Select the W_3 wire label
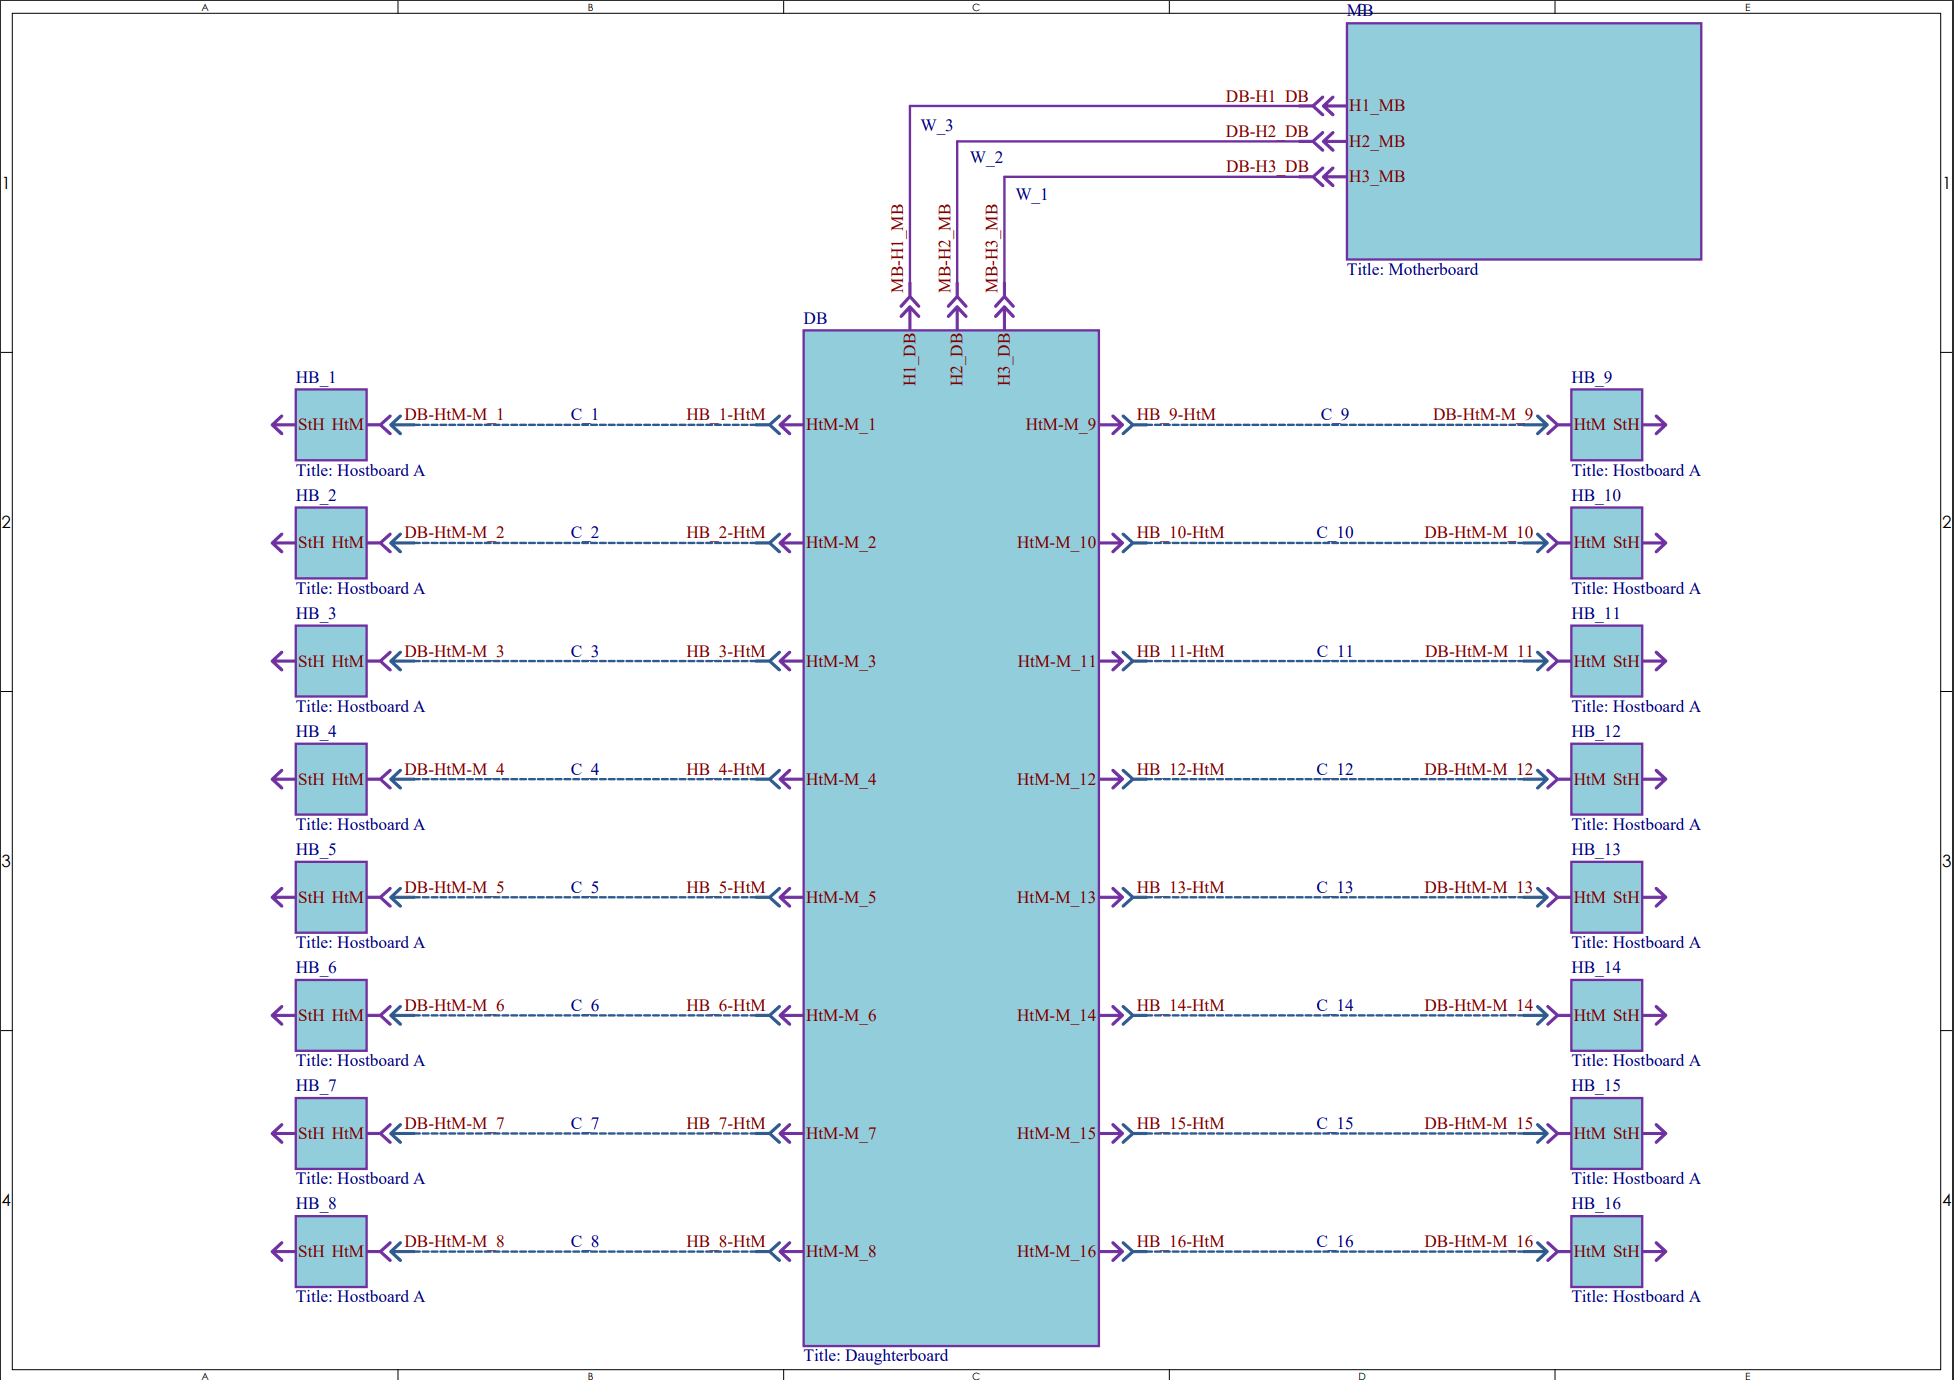Viewport: 1954px width, 1380px height. pyautogui.click(x=936, y=126)
